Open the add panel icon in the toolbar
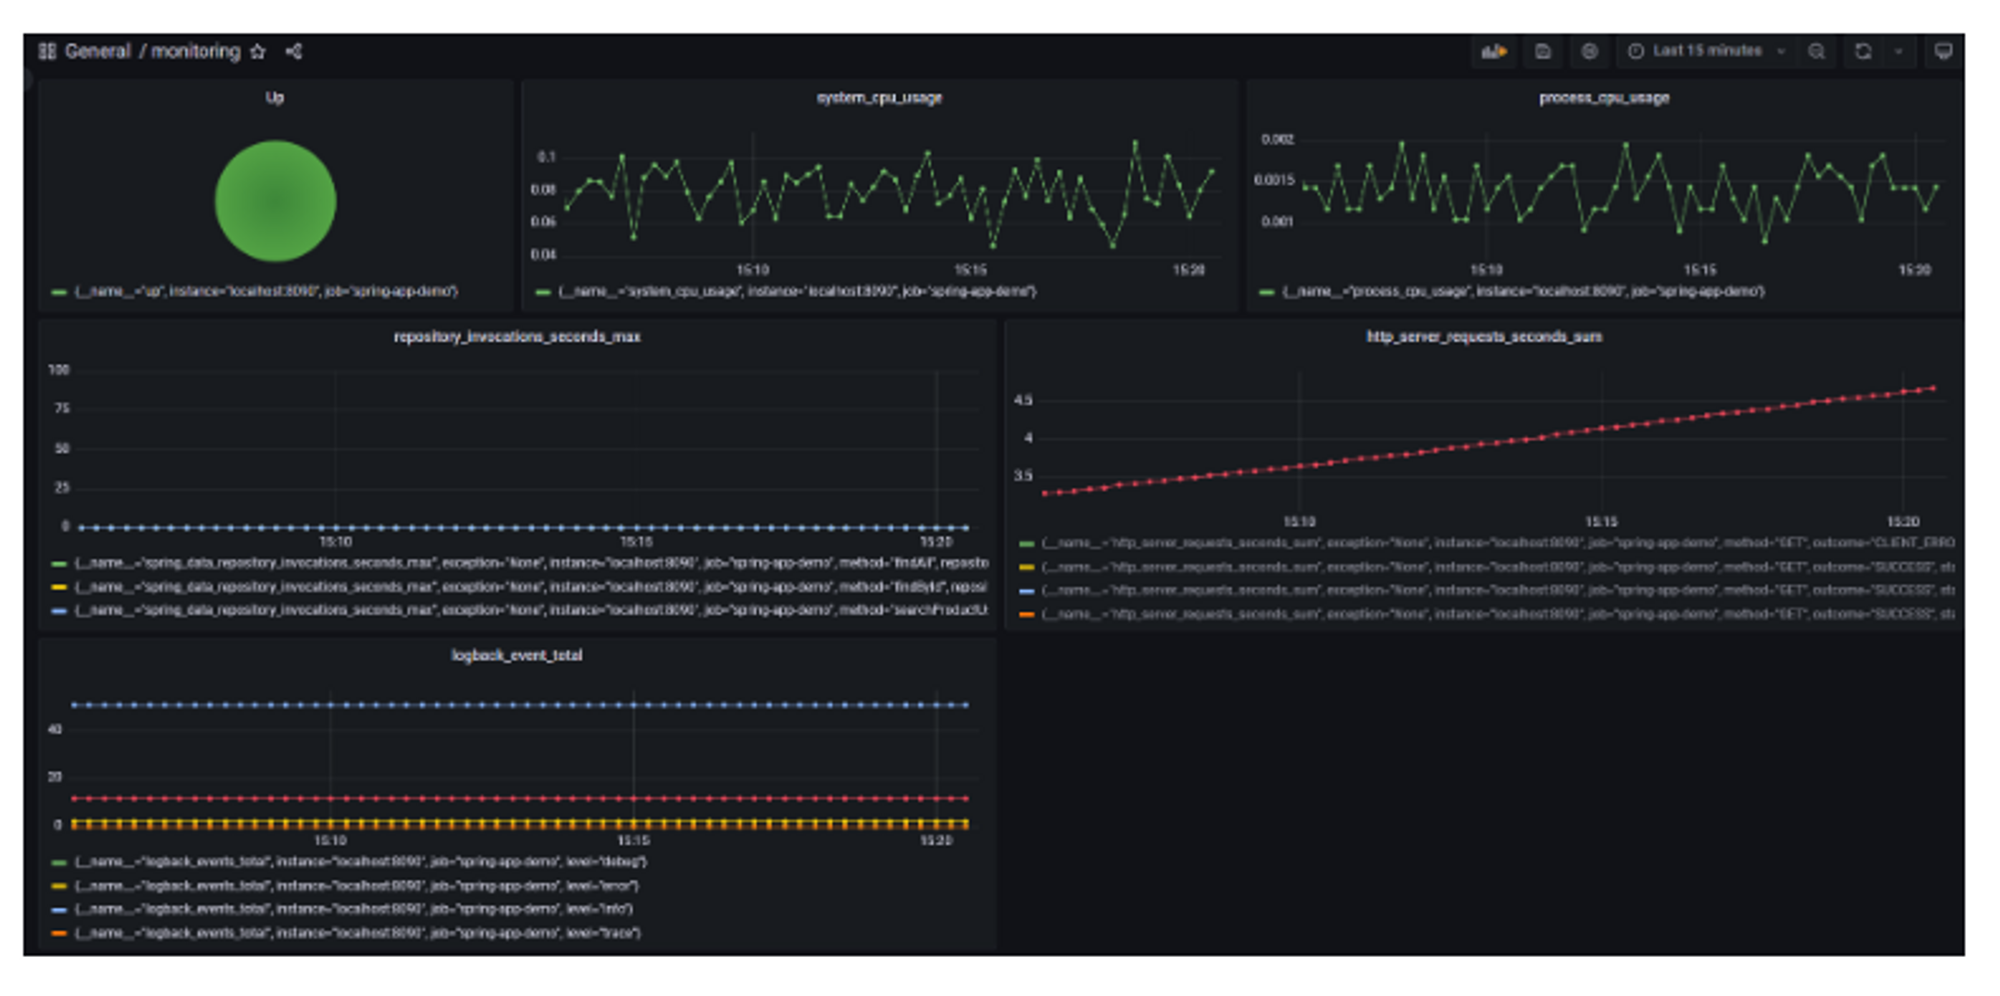2000x996 pixels. pyautogui.click(x=1494, y=51)
